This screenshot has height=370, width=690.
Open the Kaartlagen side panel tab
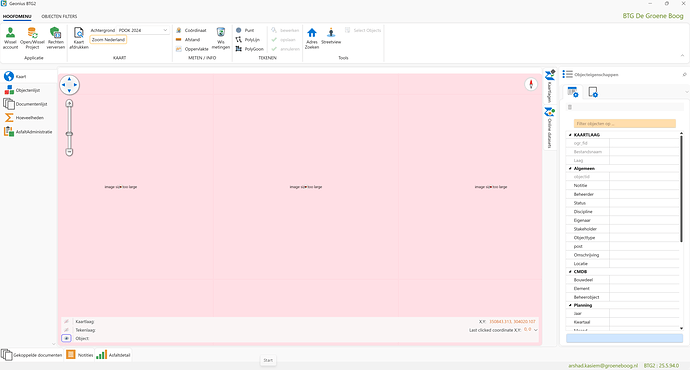coord(550,86)
